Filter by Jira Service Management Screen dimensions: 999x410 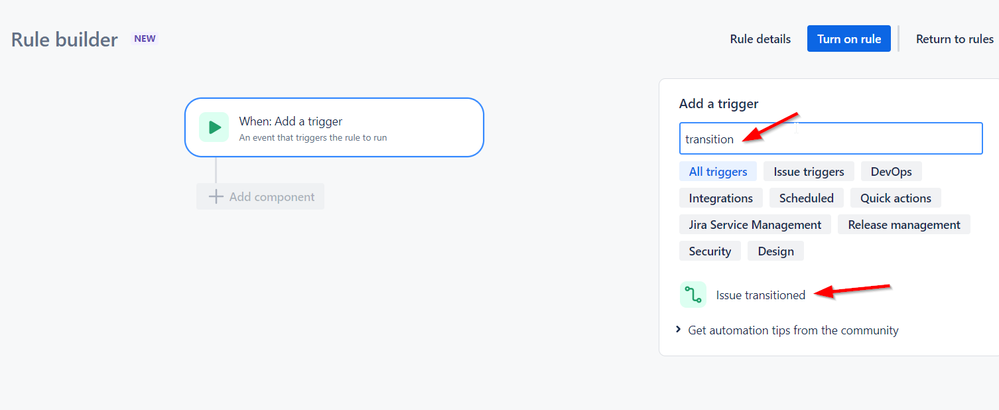(x=755, y=225)
